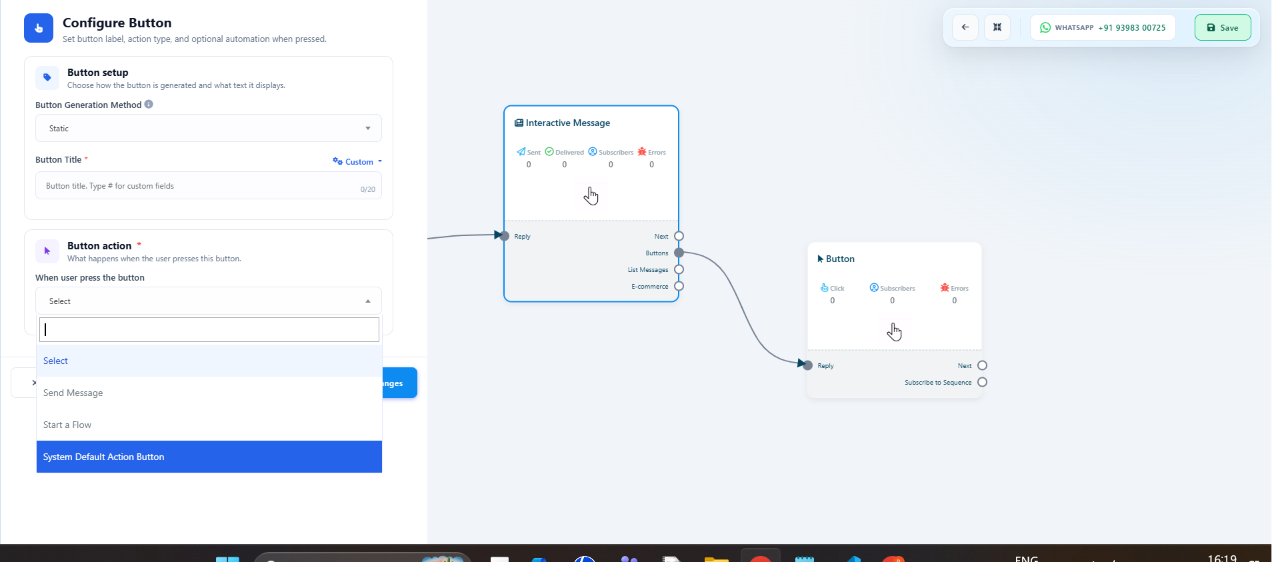Click the 'Configure Button' panel heading text

click(x=117, y=23)
